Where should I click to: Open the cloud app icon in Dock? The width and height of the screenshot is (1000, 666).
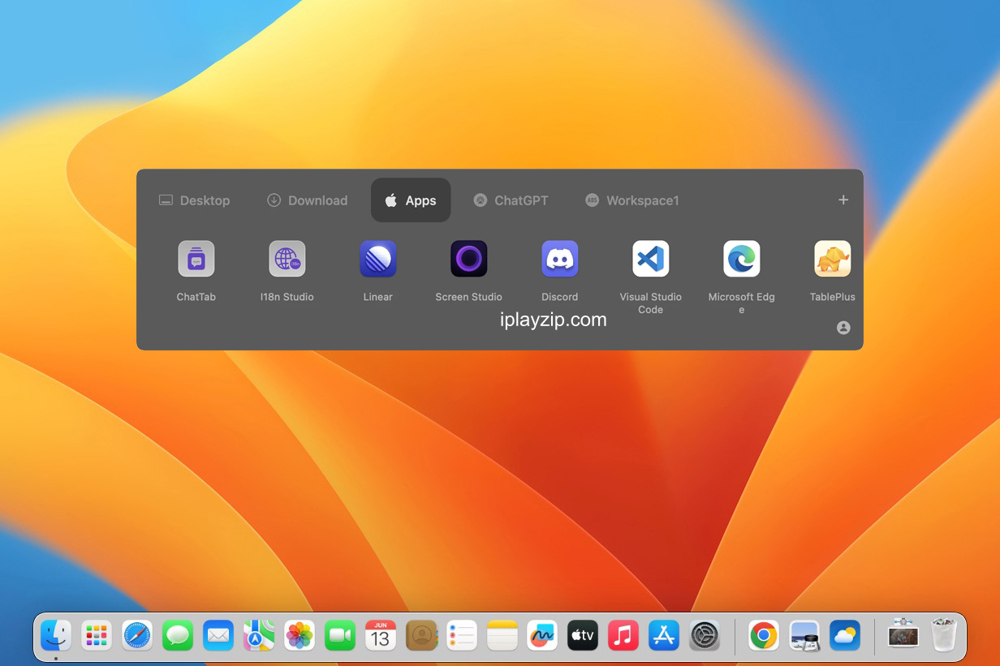(844, 635)
